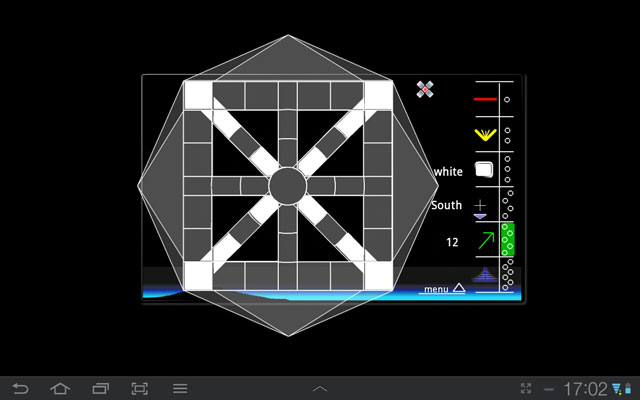
Task: Open the menu with triangle arrow
Action: tap(444, 289)
